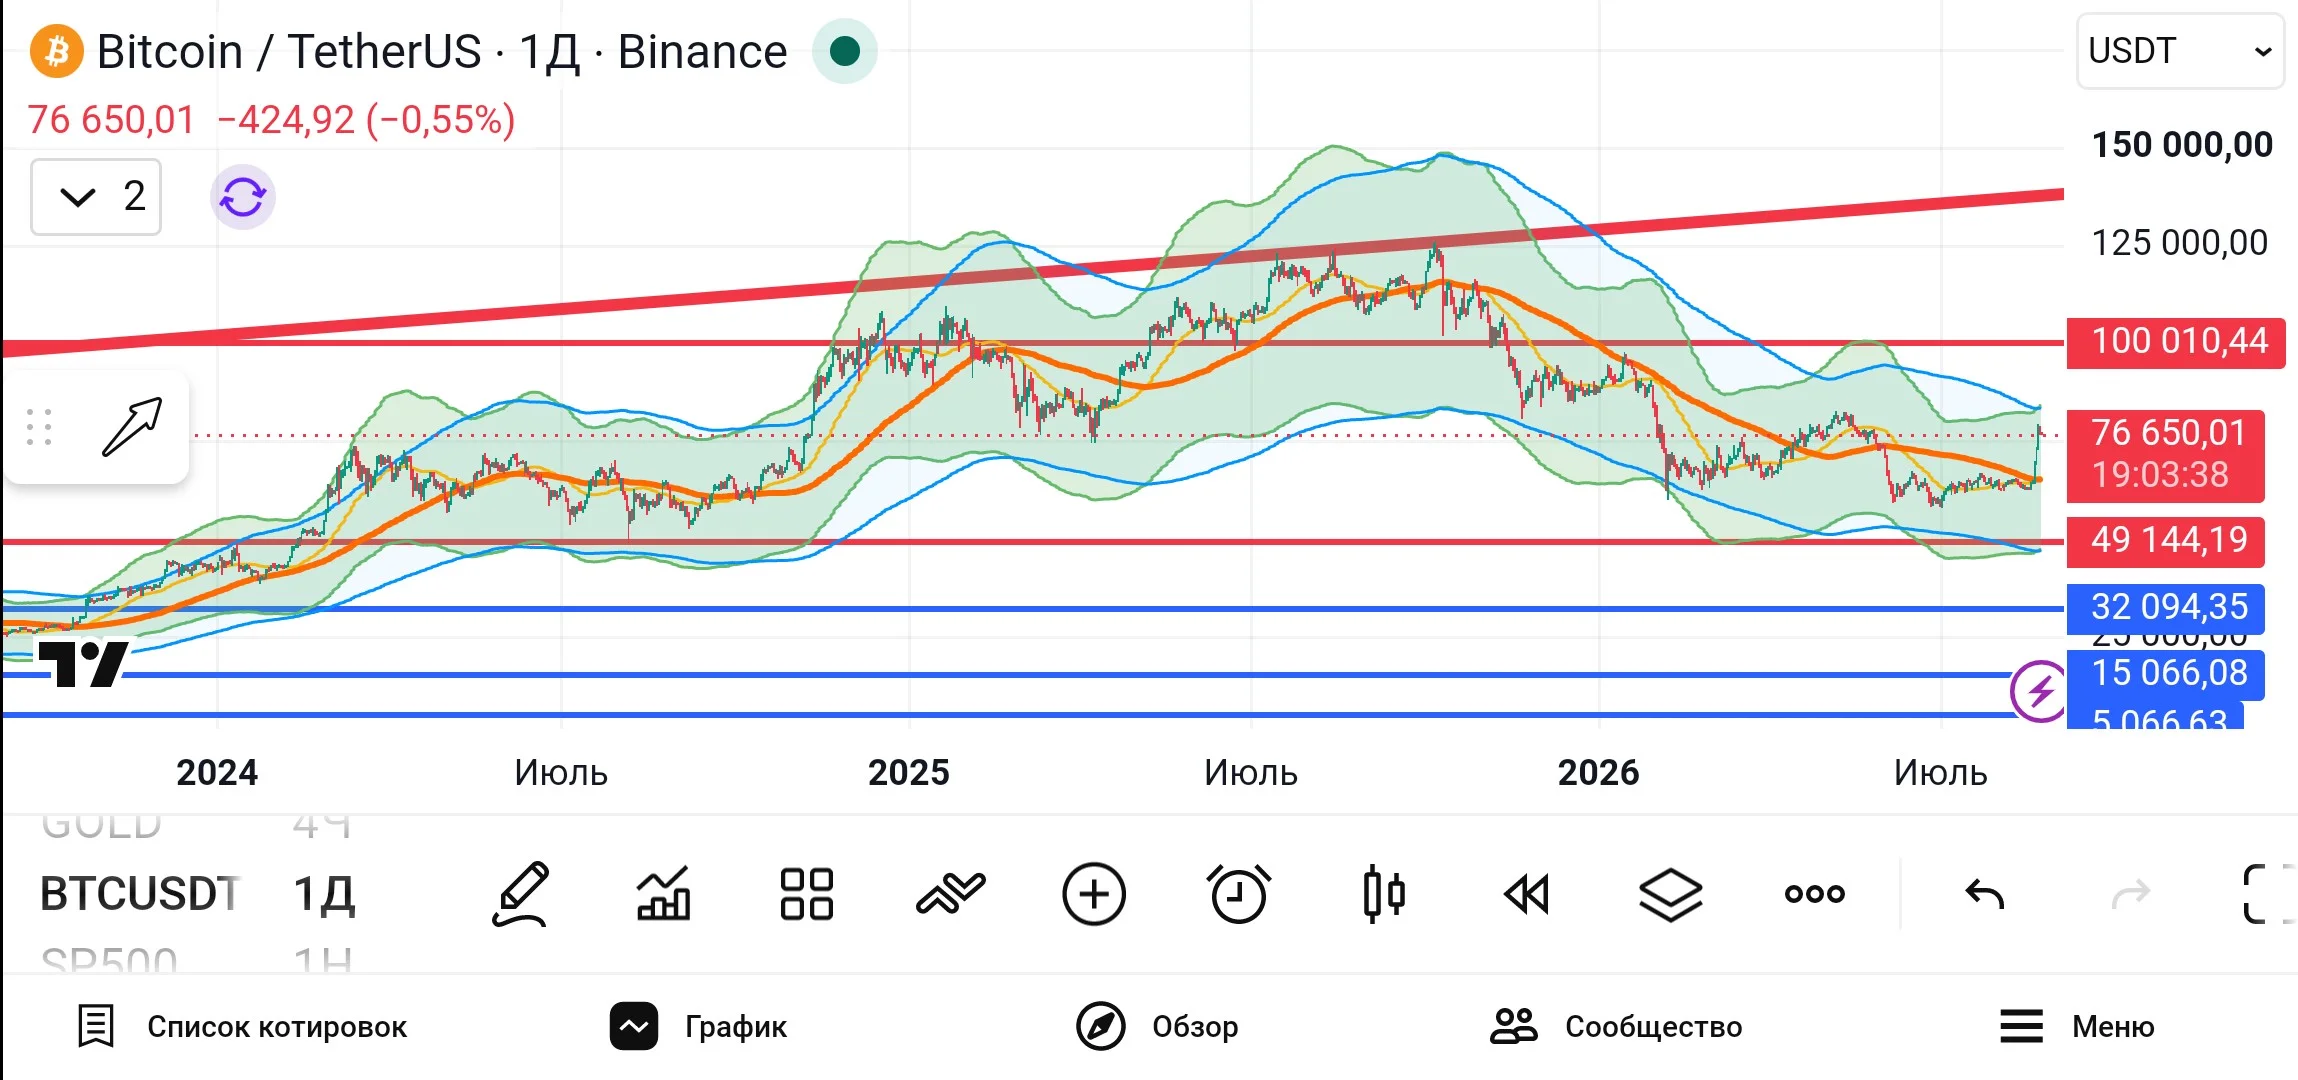Open the BTCUSDT symbol selector
Viewport: 2298px width, 1080px height.
140,894
